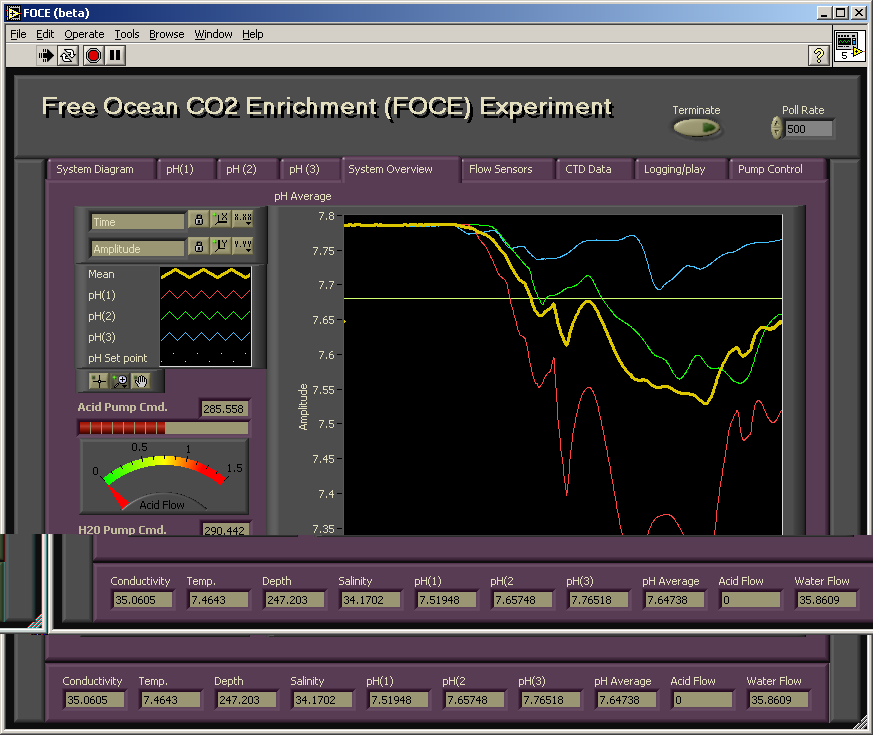Open the Operate menu
Image resolution: width=873 pixels, height=735 pixels.
[x=84, y=34]
